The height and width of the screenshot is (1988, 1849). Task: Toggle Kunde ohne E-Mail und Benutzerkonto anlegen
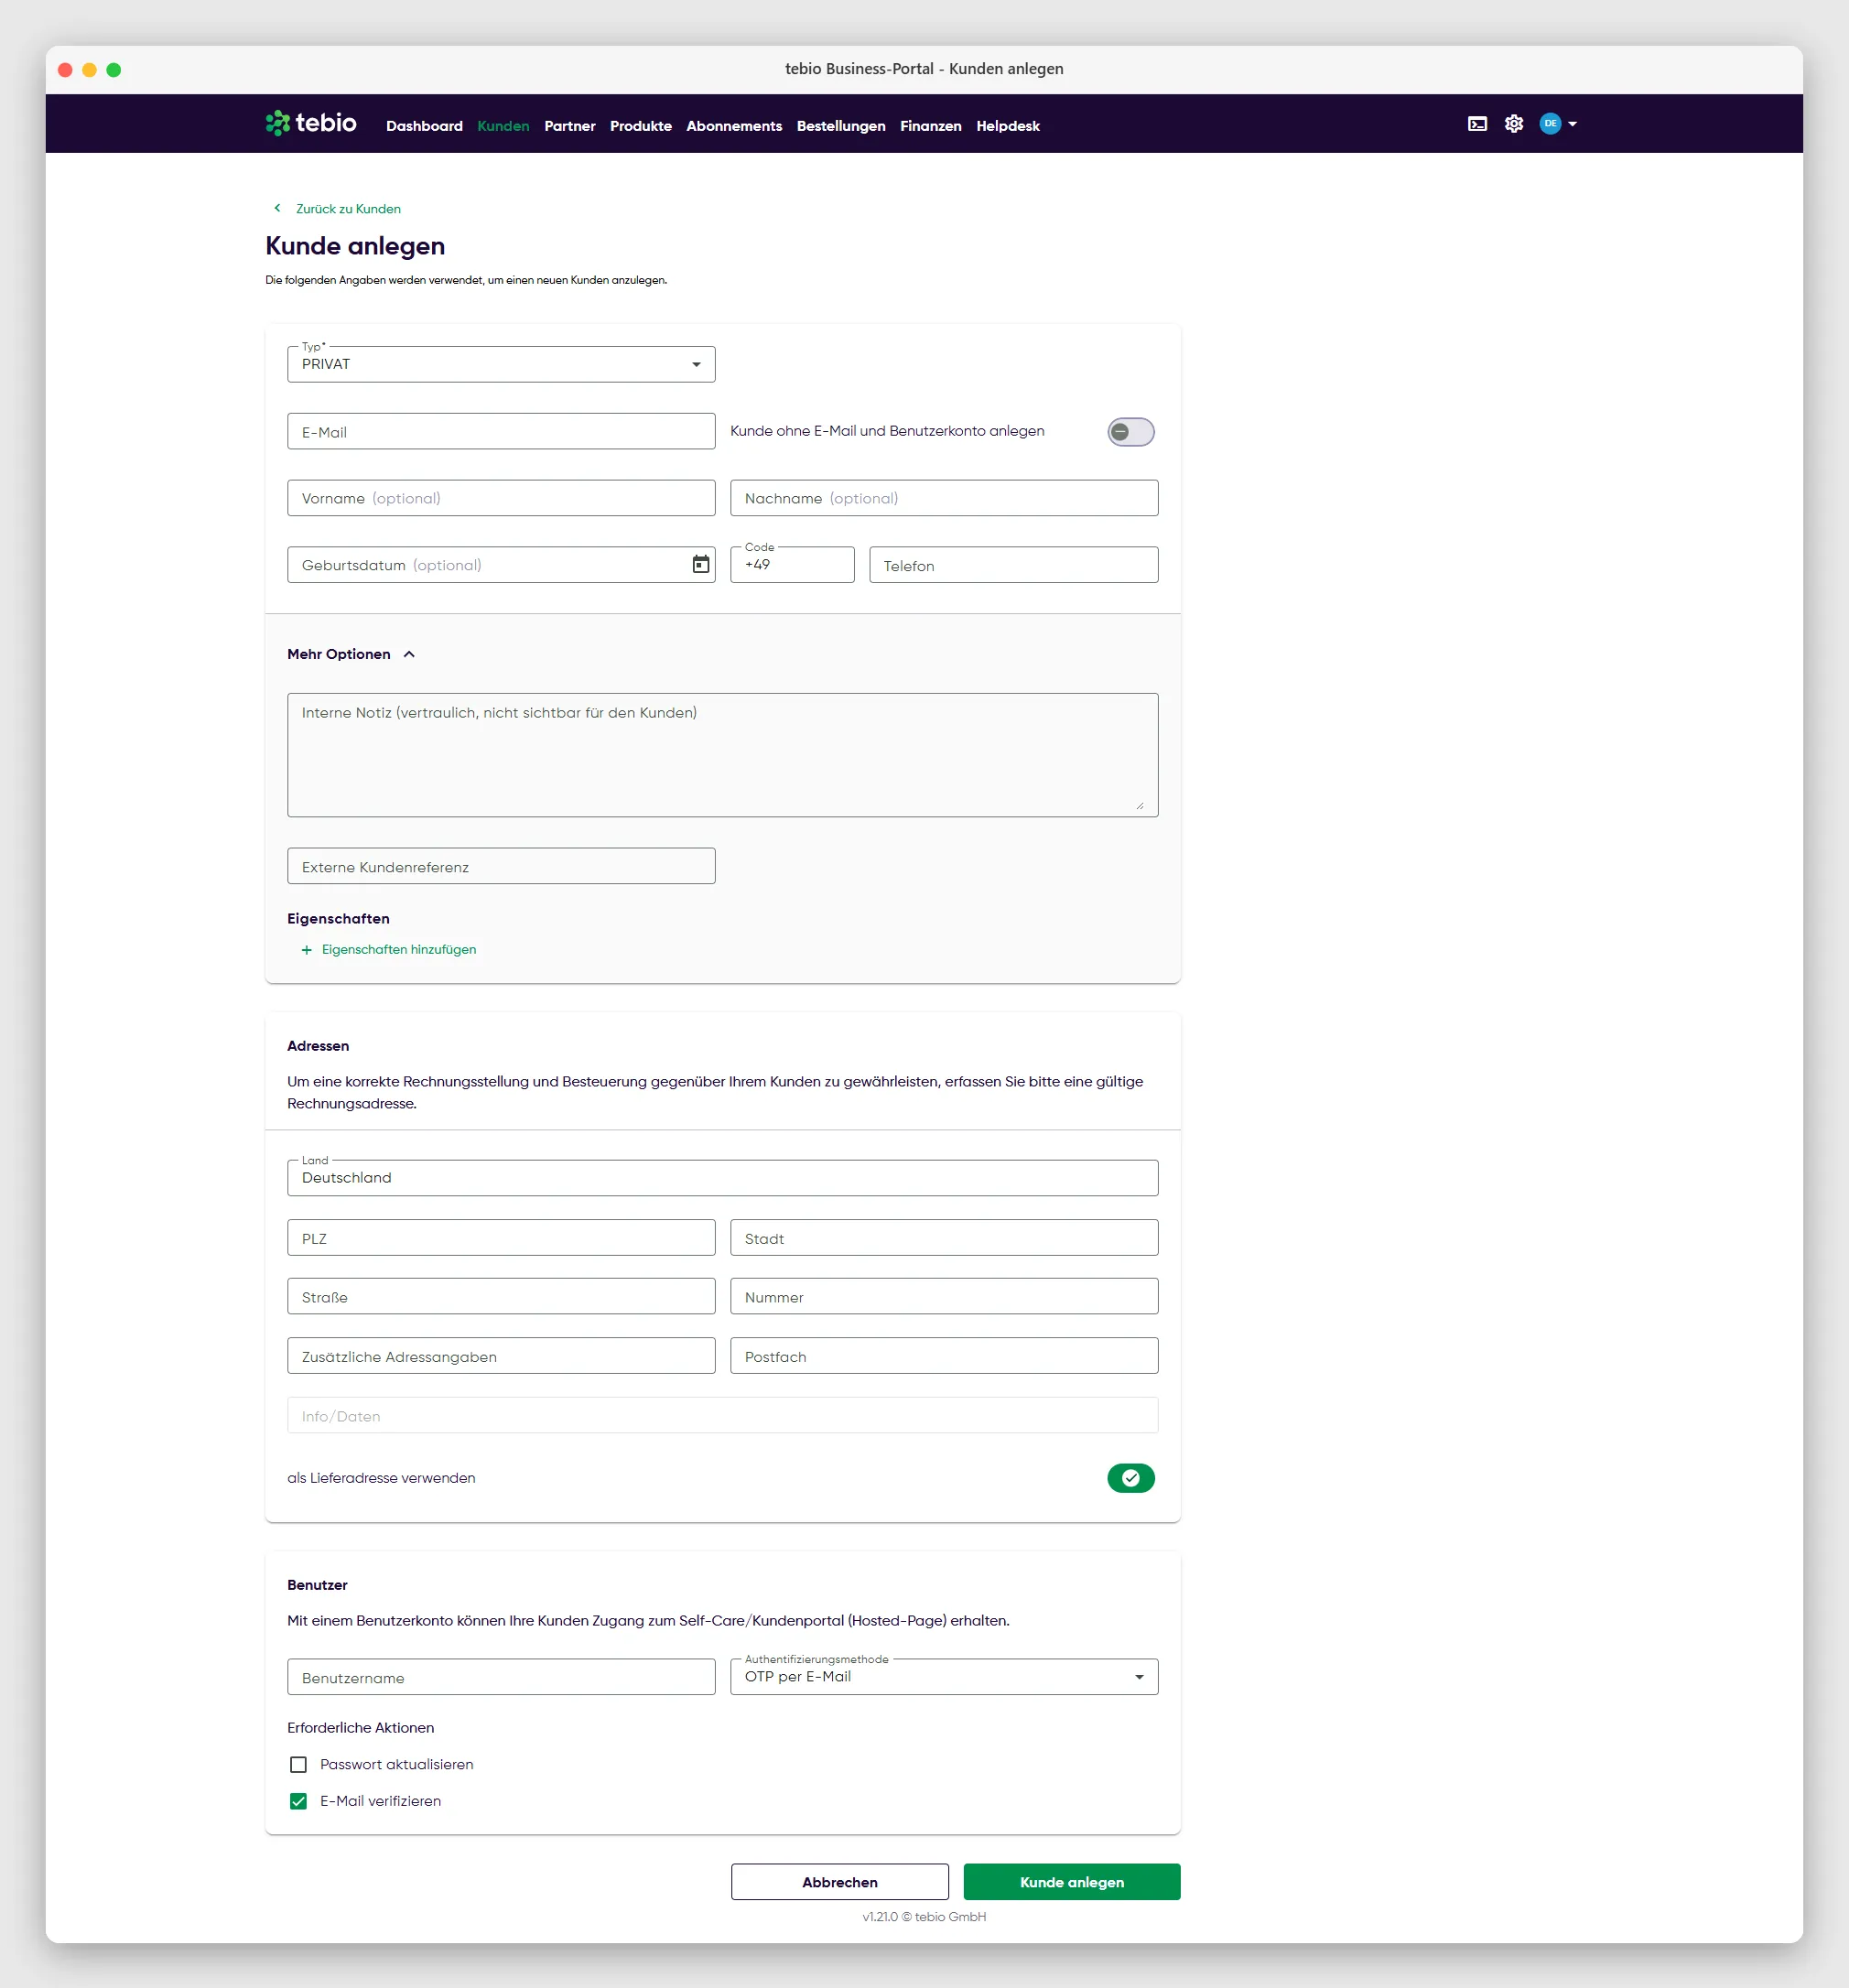pos(1130,432)
